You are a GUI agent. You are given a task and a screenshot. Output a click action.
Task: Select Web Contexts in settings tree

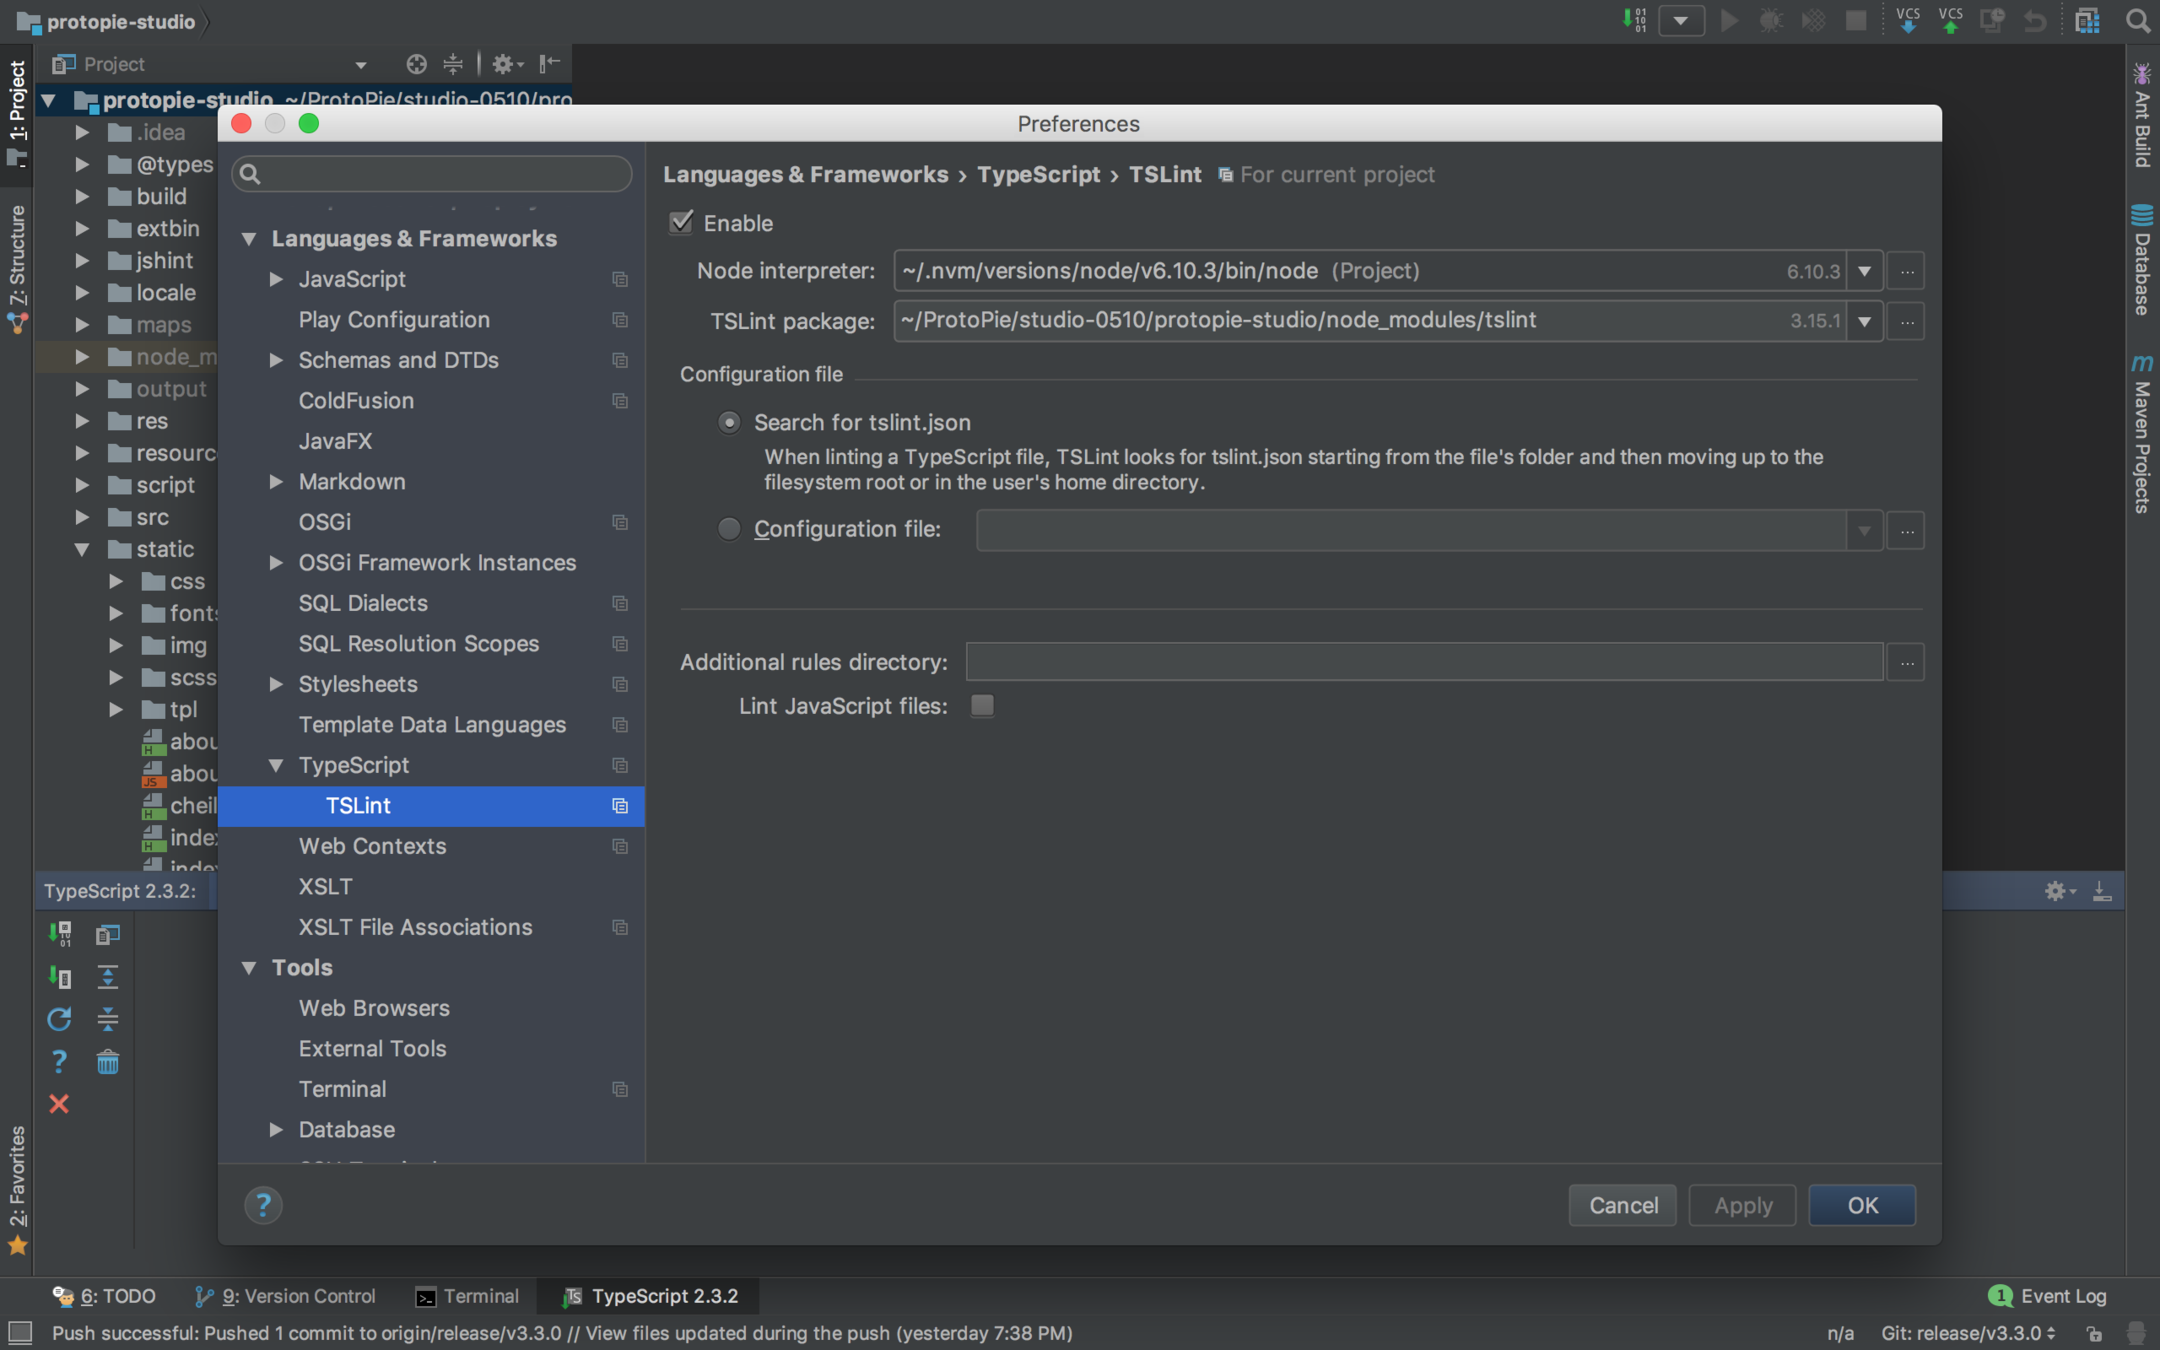click(x=372, y=846)
